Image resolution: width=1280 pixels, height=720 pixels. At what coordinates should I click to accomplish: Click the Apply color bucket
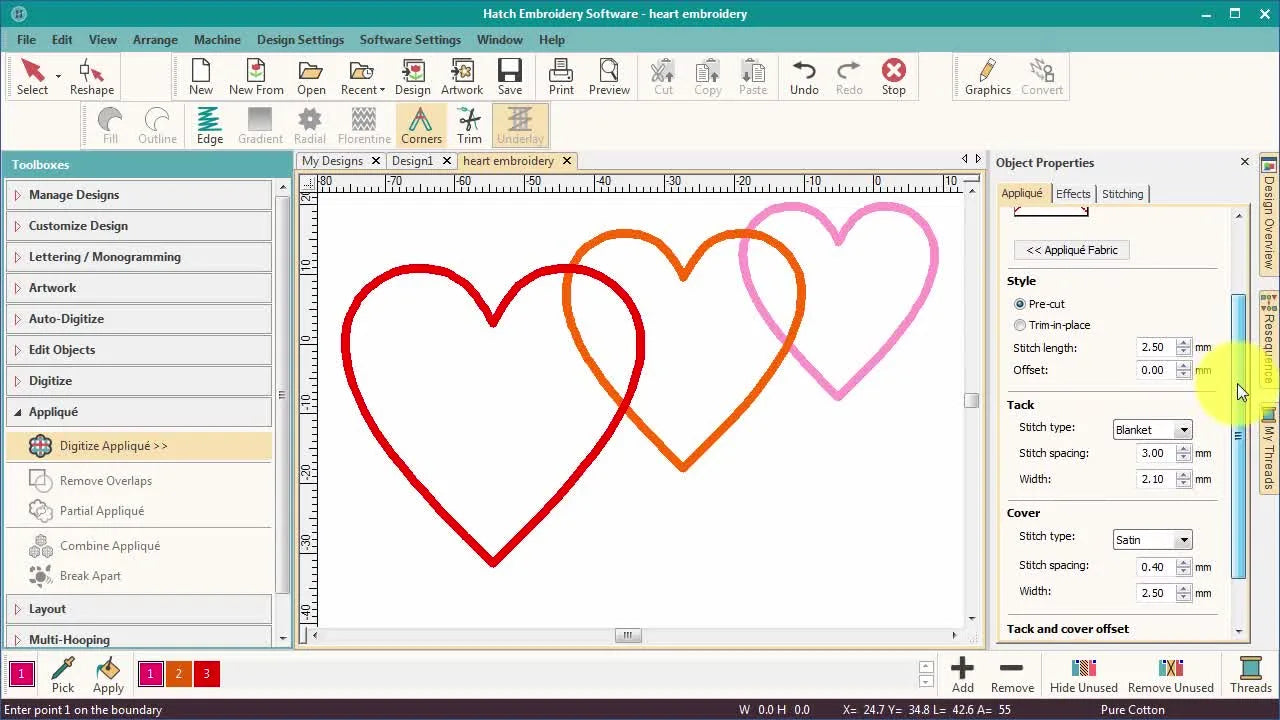coord(108,675)
